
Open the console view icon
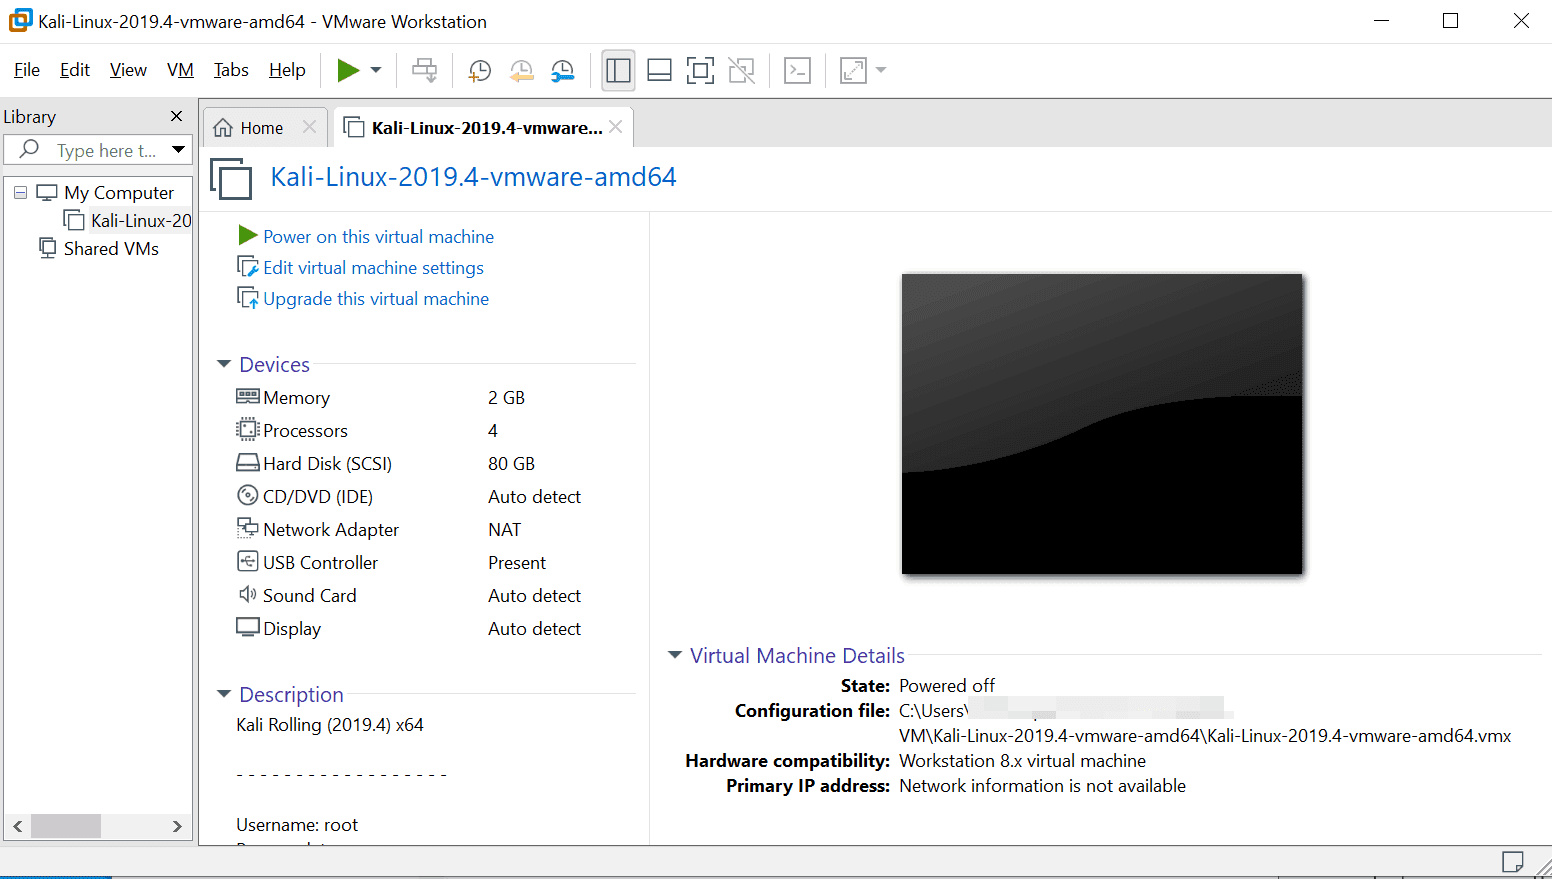click(797, 70)
